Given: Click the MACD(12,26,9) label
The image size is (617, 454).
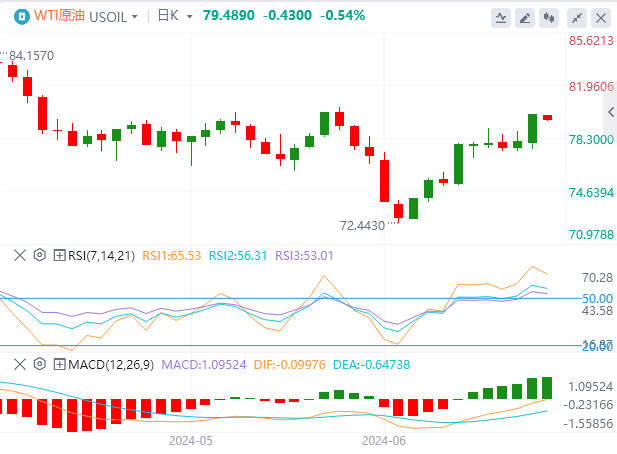Looking at the screenshot, I should [x=111, y=365].
